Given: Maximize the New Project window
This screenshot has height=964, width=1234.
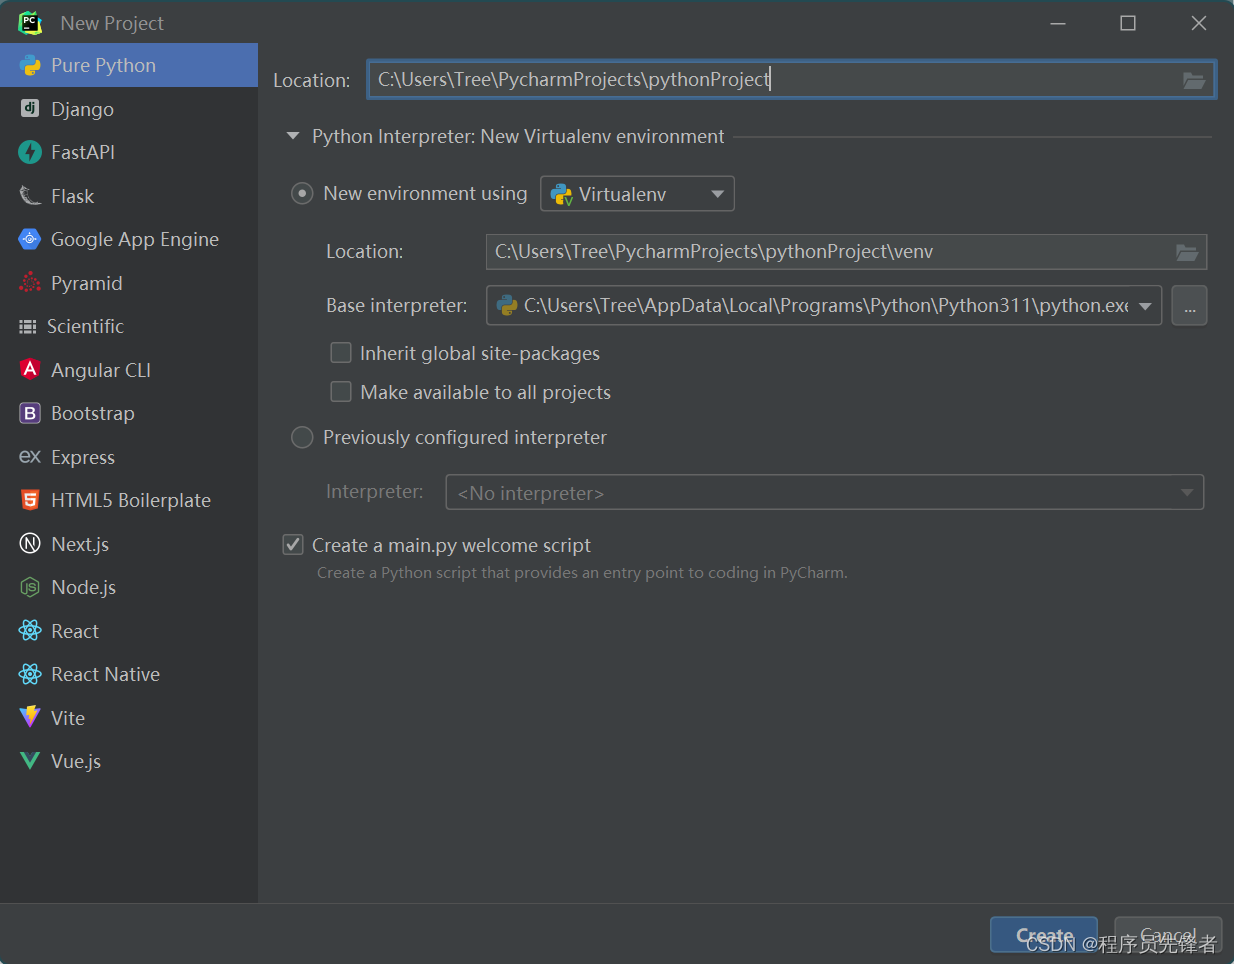Looking at the screenshot, I should click(x=1127, y=23).
